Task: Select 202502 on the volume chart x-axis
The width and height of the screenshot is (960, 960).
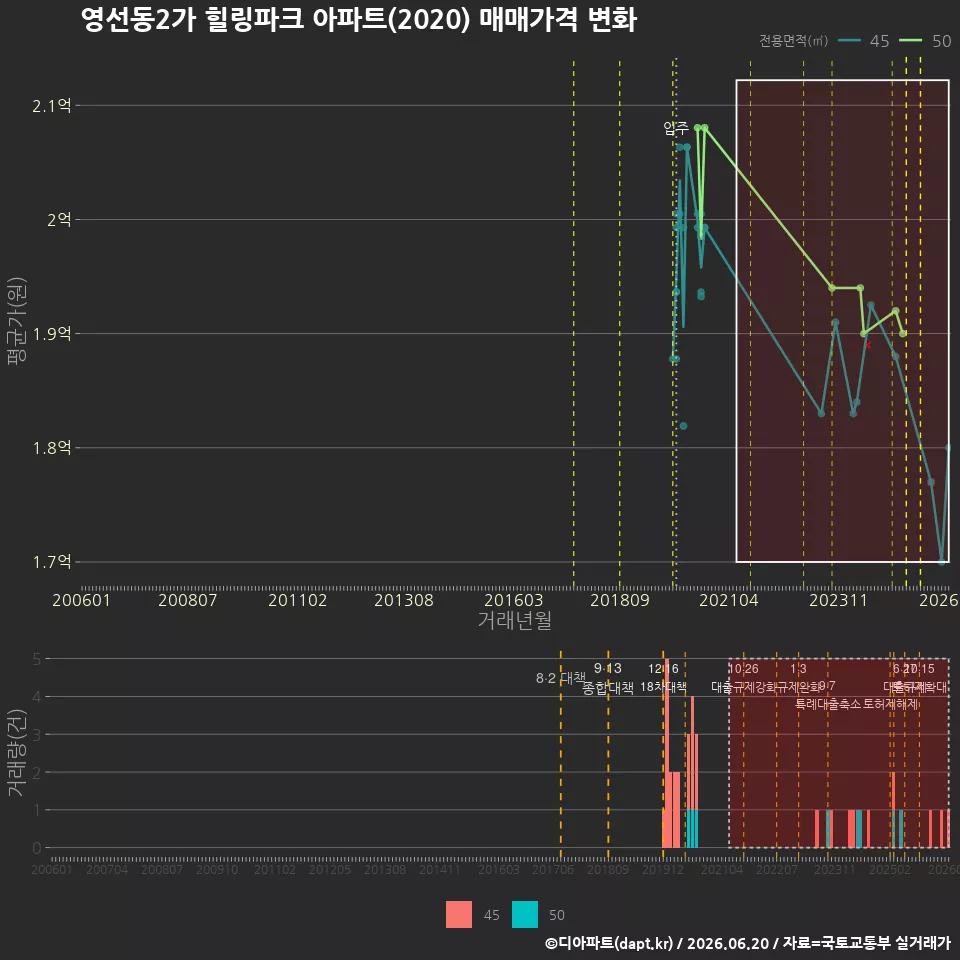Action: pos(890,869)
